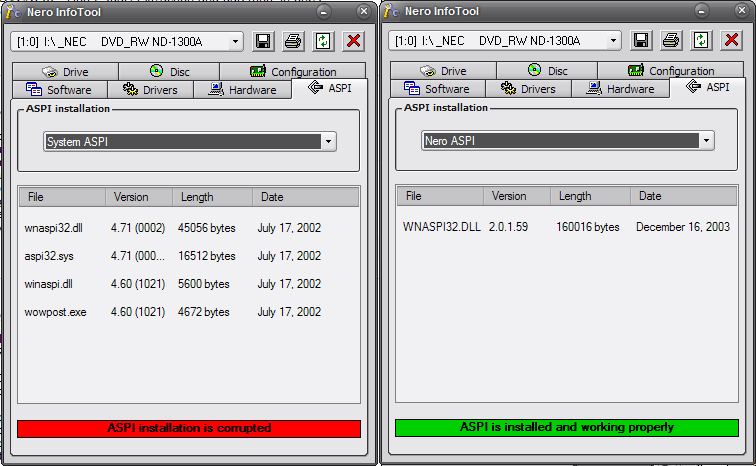The image size is (756, 466).
Task: Open Software tab in left window
Action: coord(59,90)
